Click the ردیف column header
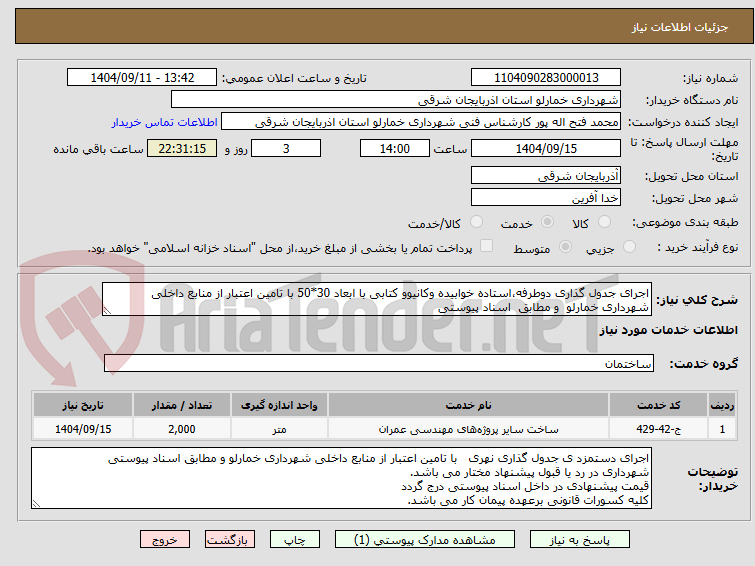 tap(722, 405)
